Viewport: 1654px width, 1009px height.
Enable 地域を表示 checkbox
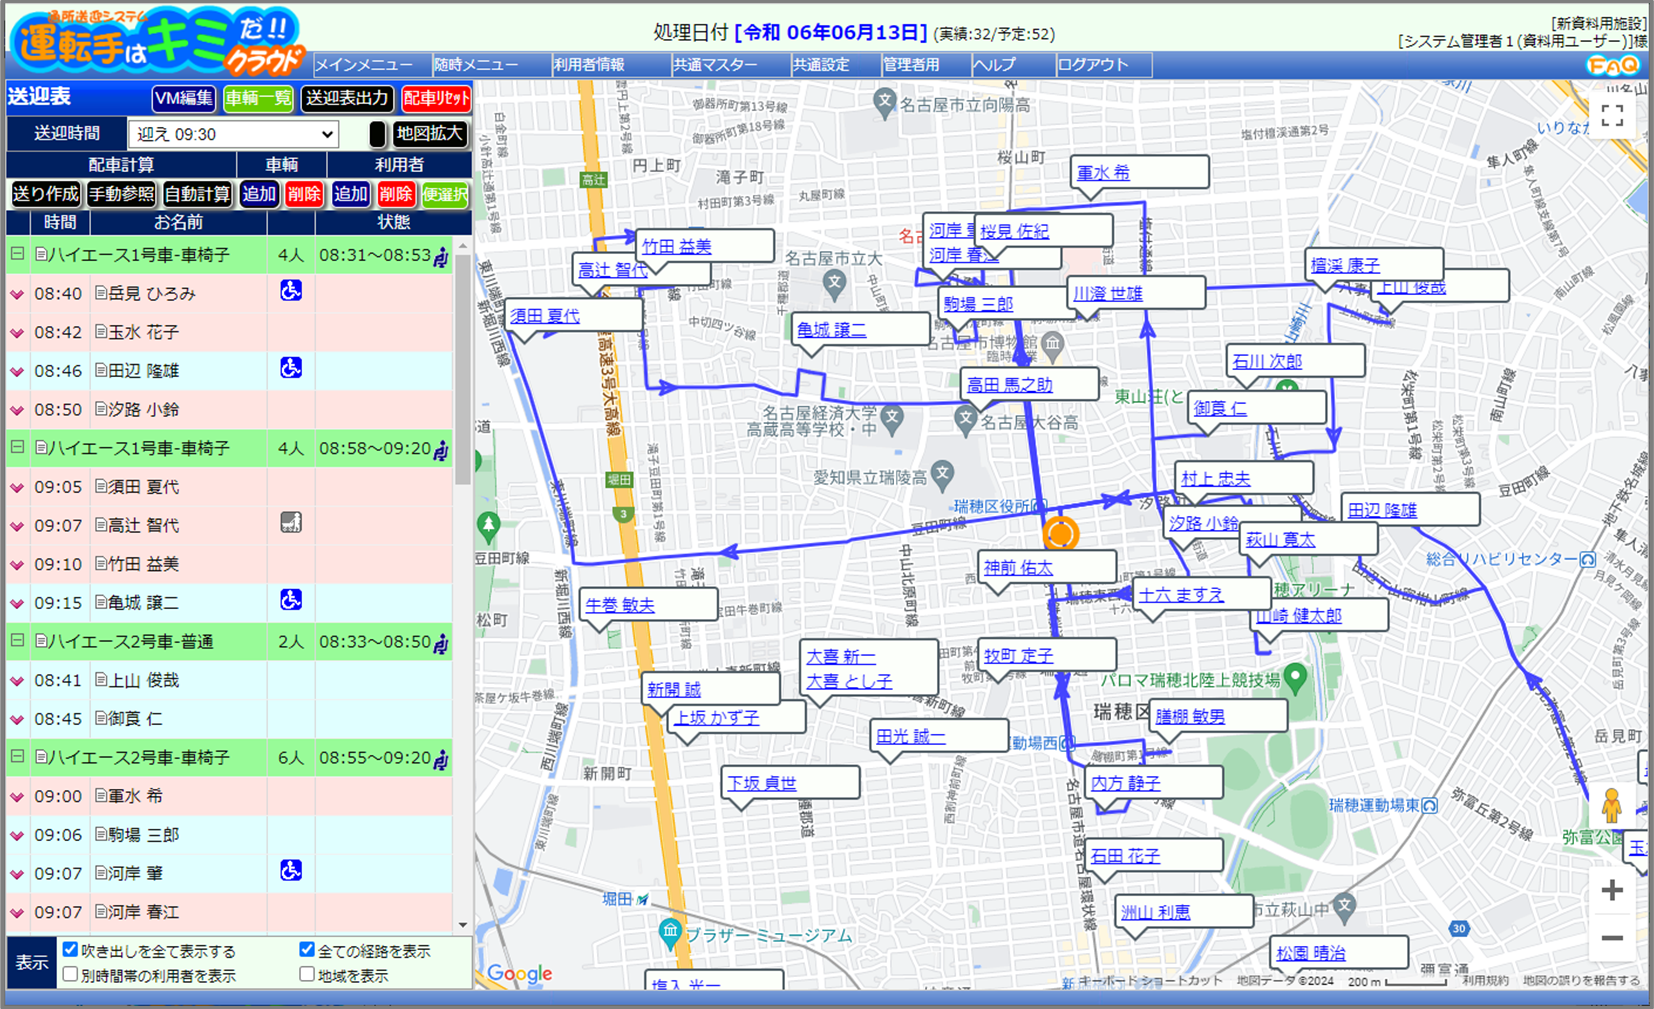click(307, 973)
